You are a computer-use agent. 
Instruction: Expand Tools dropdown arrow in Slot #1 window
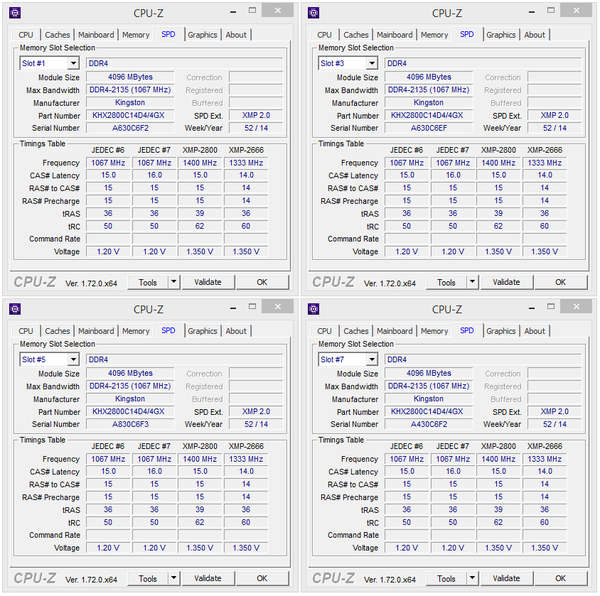174,282
